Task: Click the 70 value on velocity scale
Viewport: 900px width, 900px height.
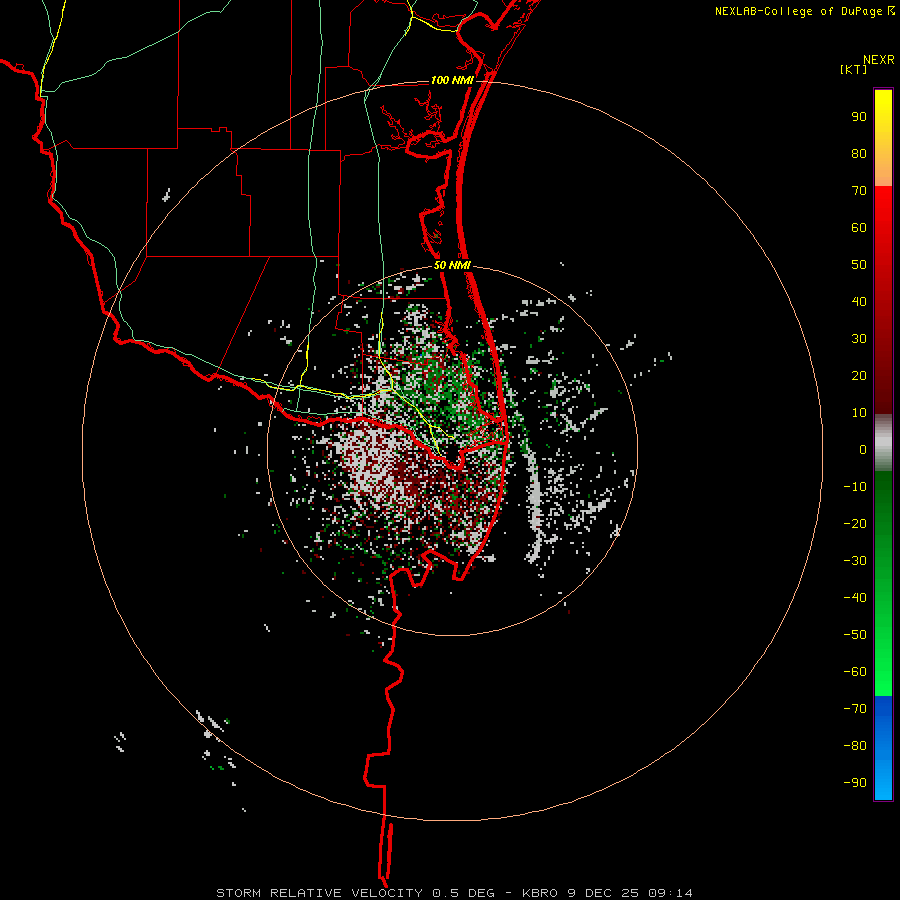Action: pos(859,191)
